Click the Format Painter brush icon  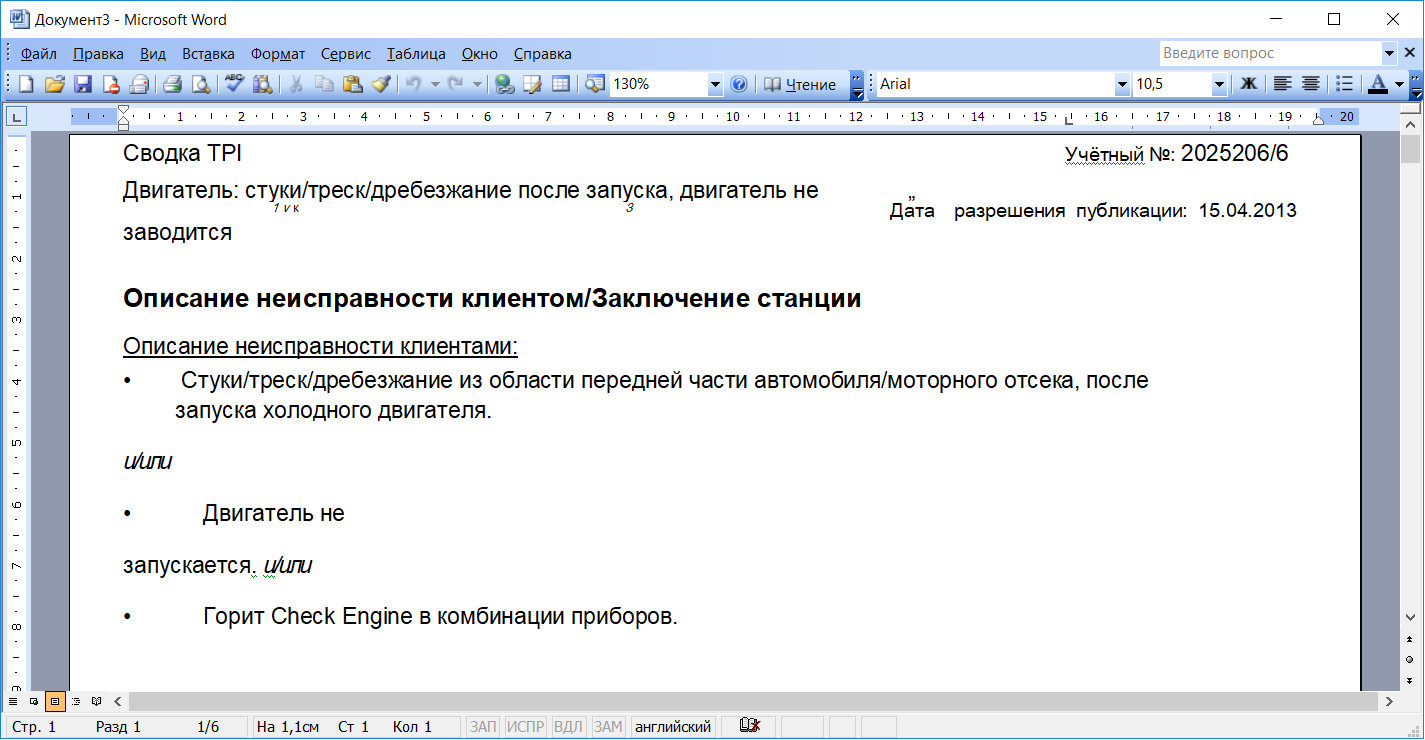click(380, 85)
